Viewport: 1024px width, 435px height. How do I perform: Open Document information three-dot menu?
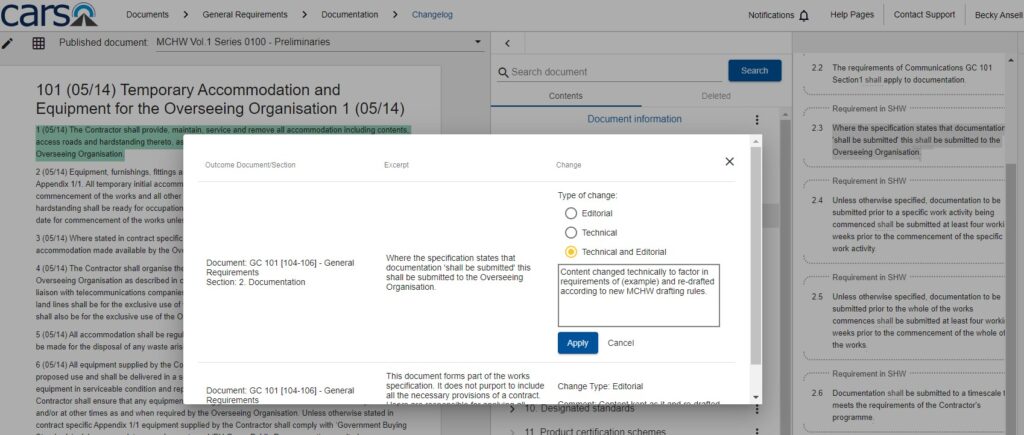(x=757, y=120)
